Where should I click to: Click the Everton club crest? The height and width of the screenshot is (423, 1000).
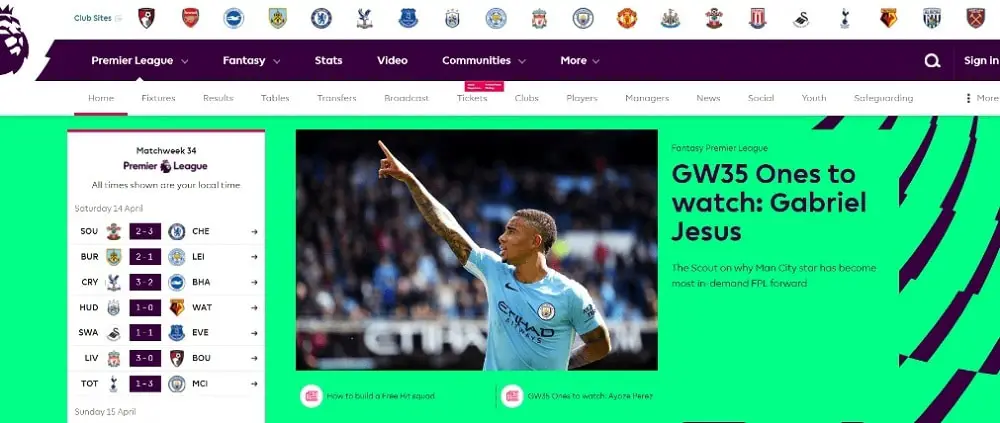(x=408, y=18)
